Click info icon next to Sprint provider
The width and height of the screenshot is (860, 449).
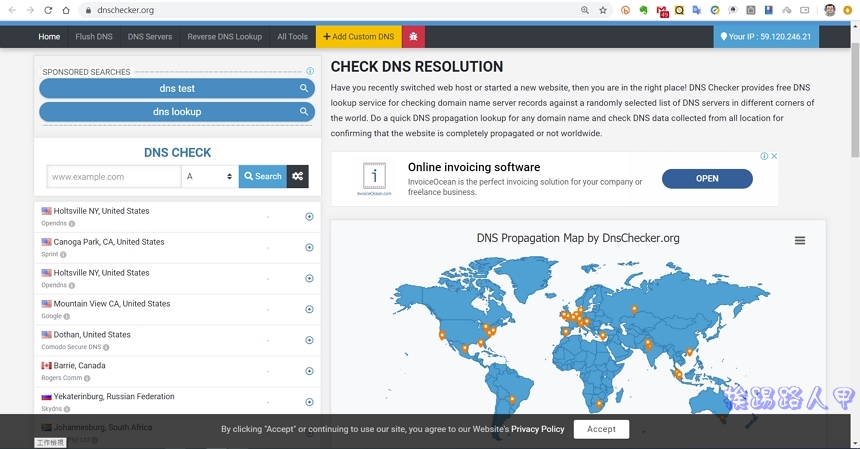coord(63,254)
